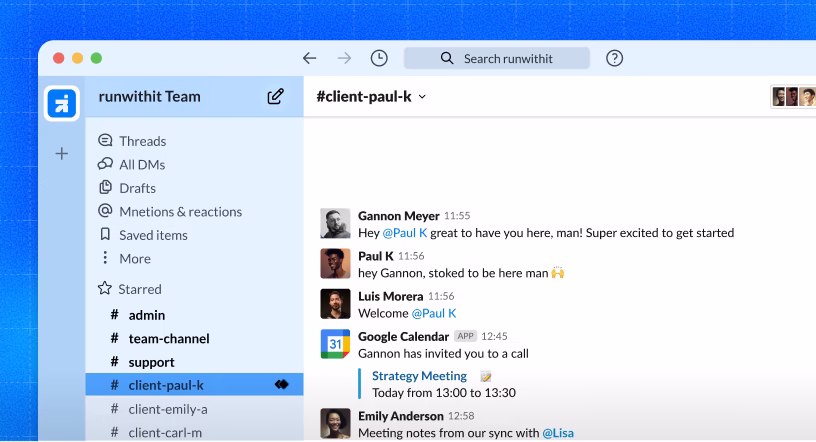Click the Google Calendar app icon

(x=335, y=344)
